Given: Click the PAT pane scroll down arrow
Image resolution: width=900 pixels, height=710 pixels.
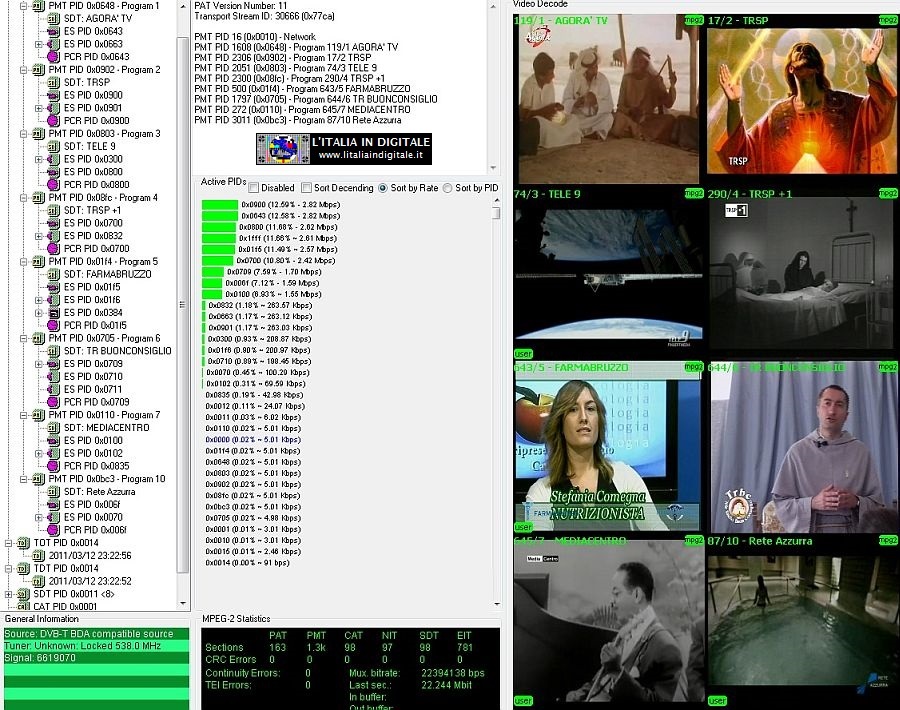Looking at the screenshot, I should (493, 168).
